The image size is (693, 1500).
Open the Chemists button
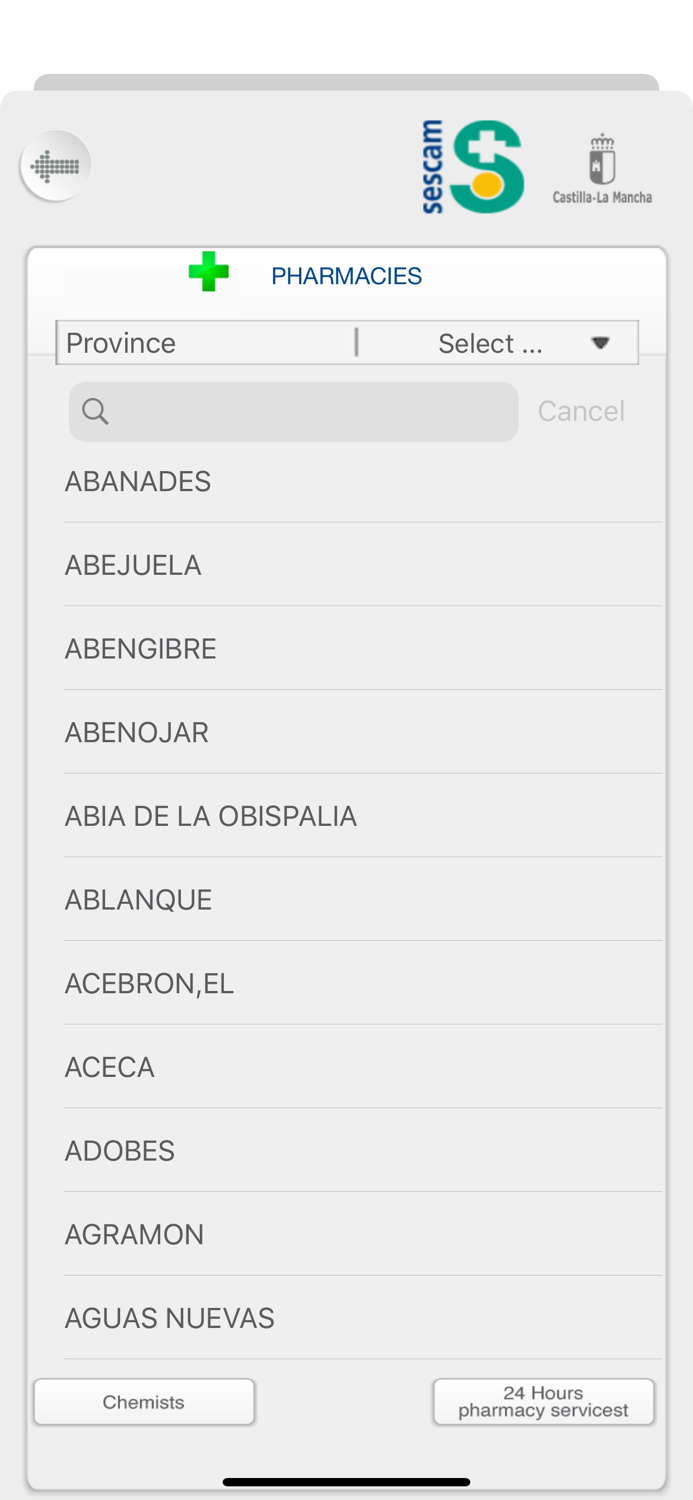click(x=144, y=1401)
